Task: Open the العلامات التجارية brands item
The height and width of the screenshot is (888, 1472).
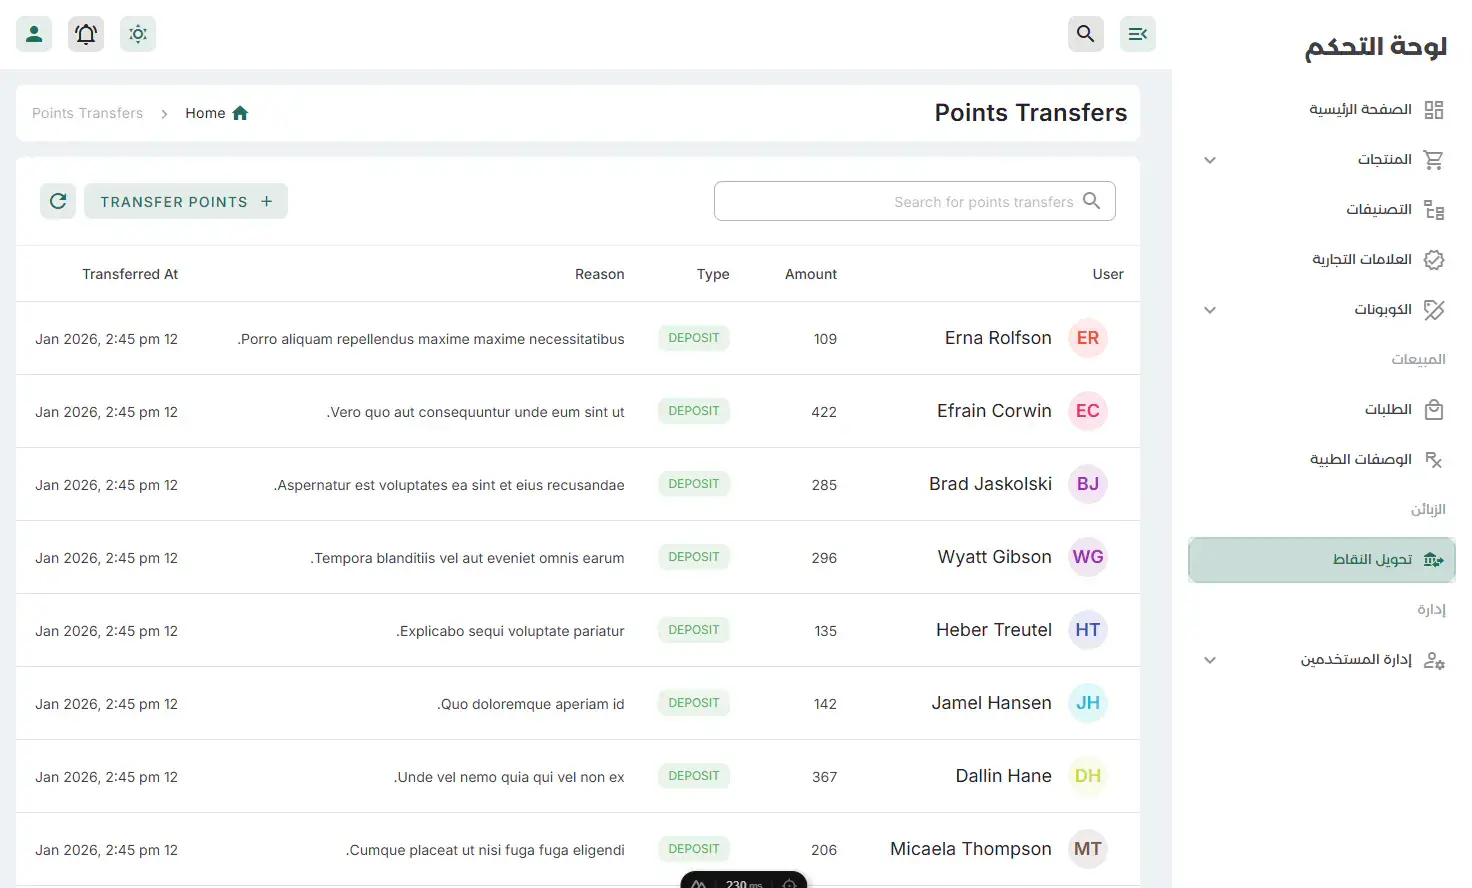Action: point(1322,259)
